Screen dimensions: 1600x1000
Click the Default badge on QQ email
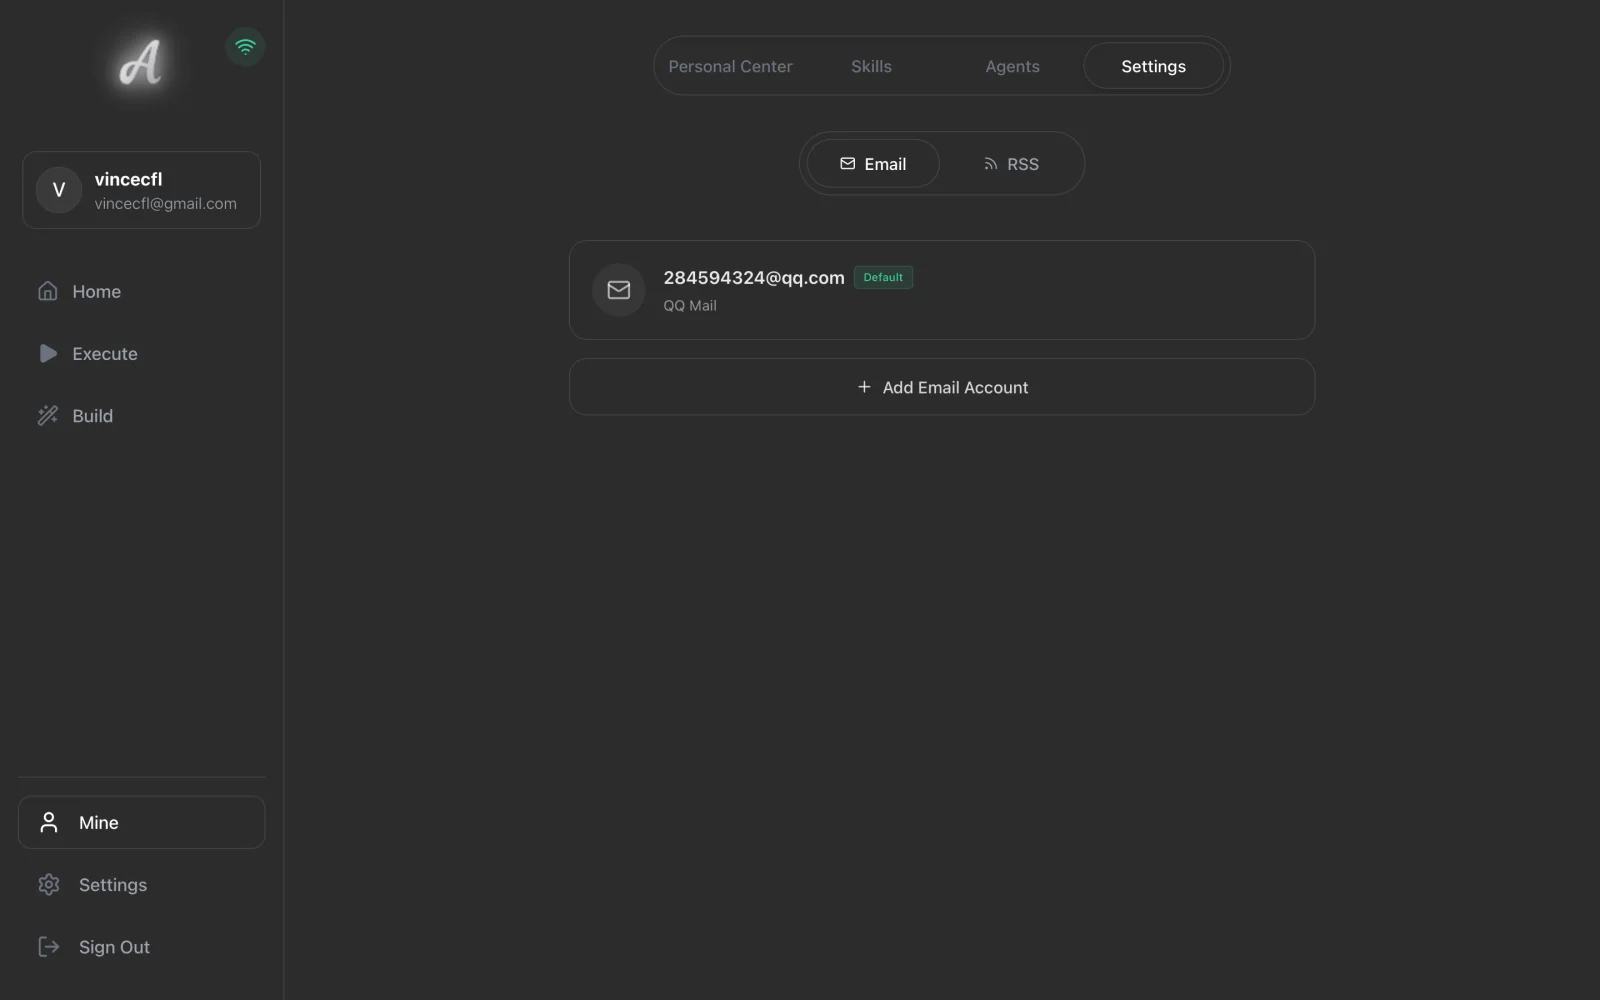click(883, 277)
